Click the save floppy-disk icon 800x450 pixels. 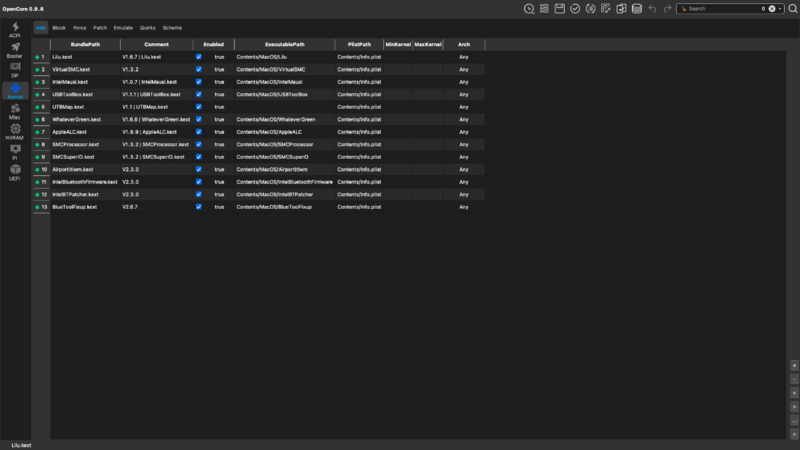(x=560, y=9)
